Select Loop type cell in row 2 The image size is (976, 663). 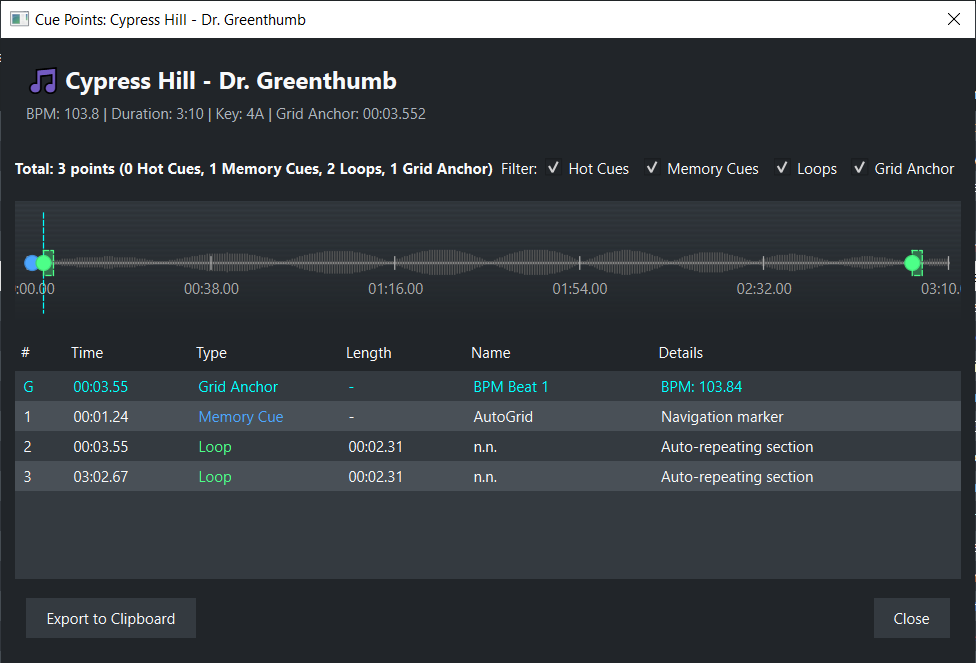pyautogui.click(x=215, y=446)
